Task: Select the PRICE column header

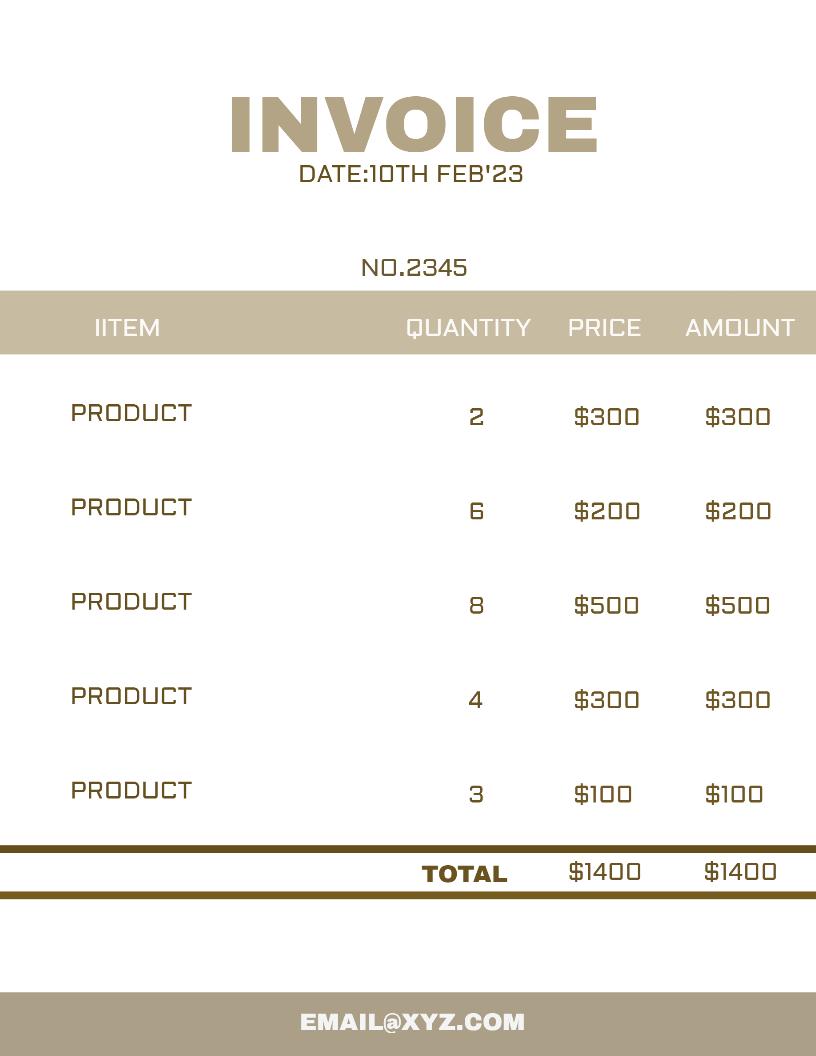Action: pyautogui.click(x=604, y=328)
